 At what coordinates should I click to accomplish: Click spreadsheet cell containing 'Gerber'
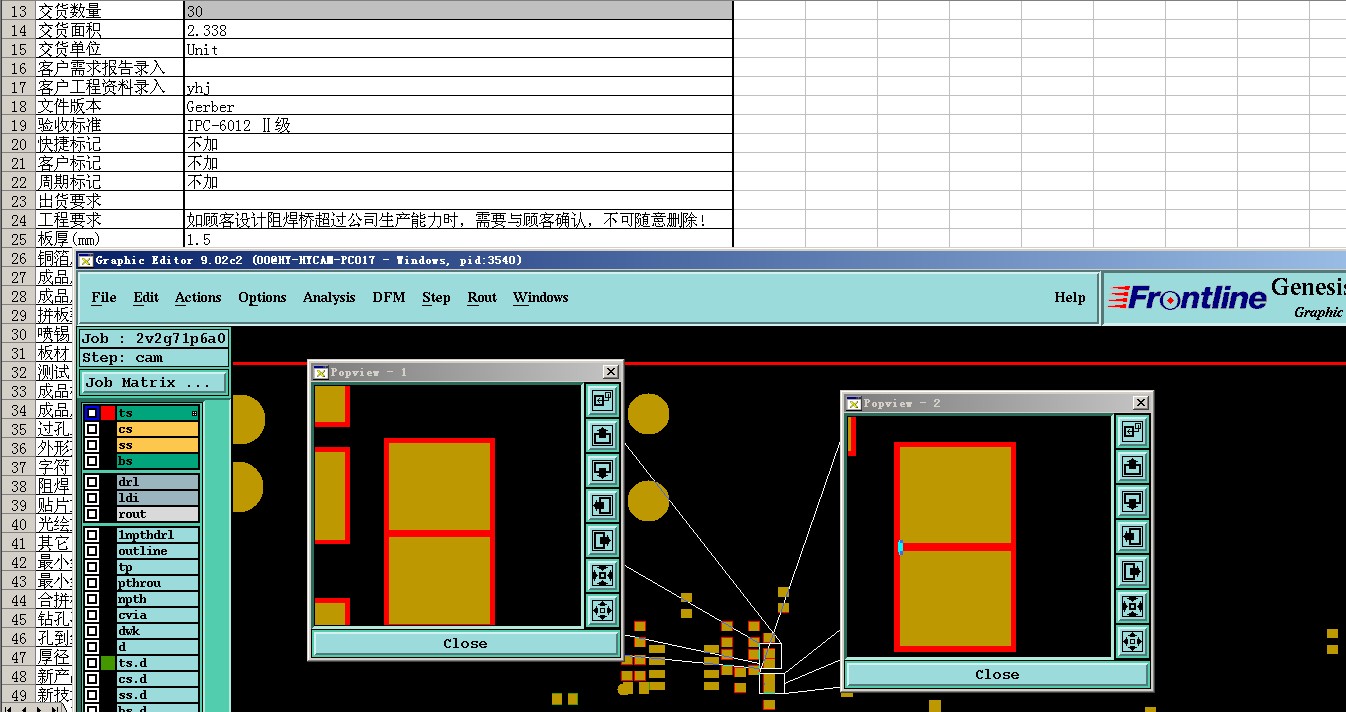(459, 106)
